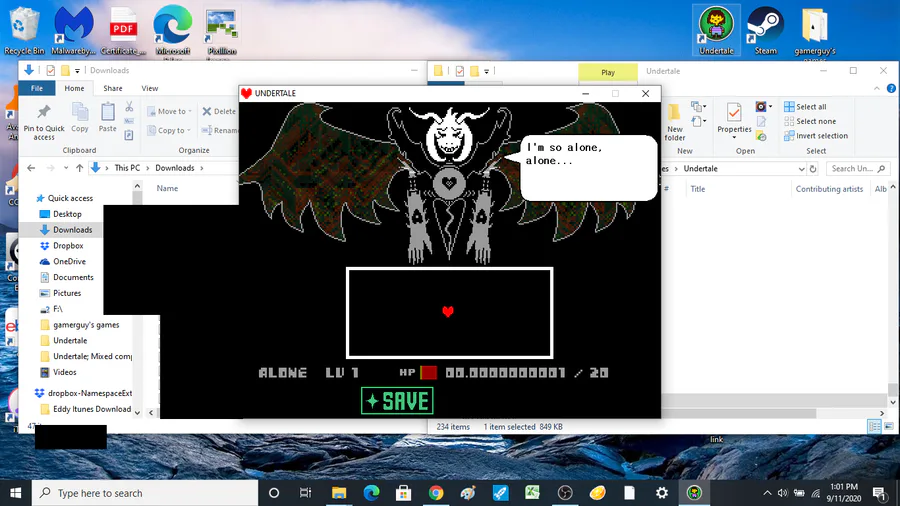Open Microsoft Edge from the taskbar
Viewport: 900px width, 506px height.
pyautogui.click(x=371, y=493)
